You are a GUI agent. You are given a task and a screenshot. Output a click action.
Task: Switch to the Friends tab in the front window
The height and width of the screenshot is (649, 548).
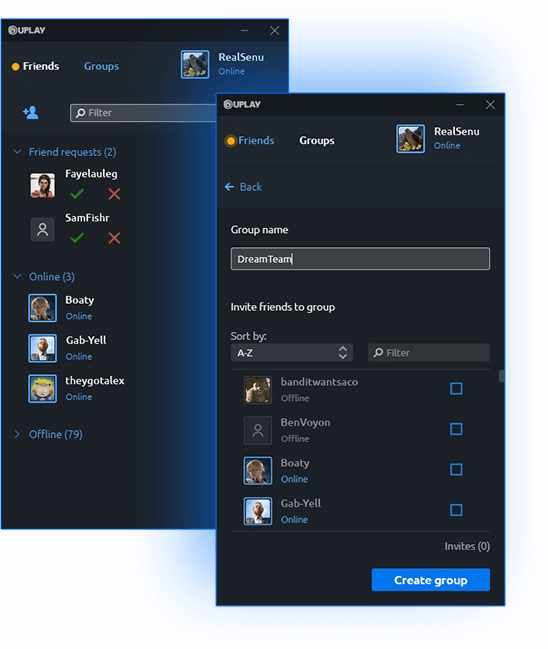256,141
